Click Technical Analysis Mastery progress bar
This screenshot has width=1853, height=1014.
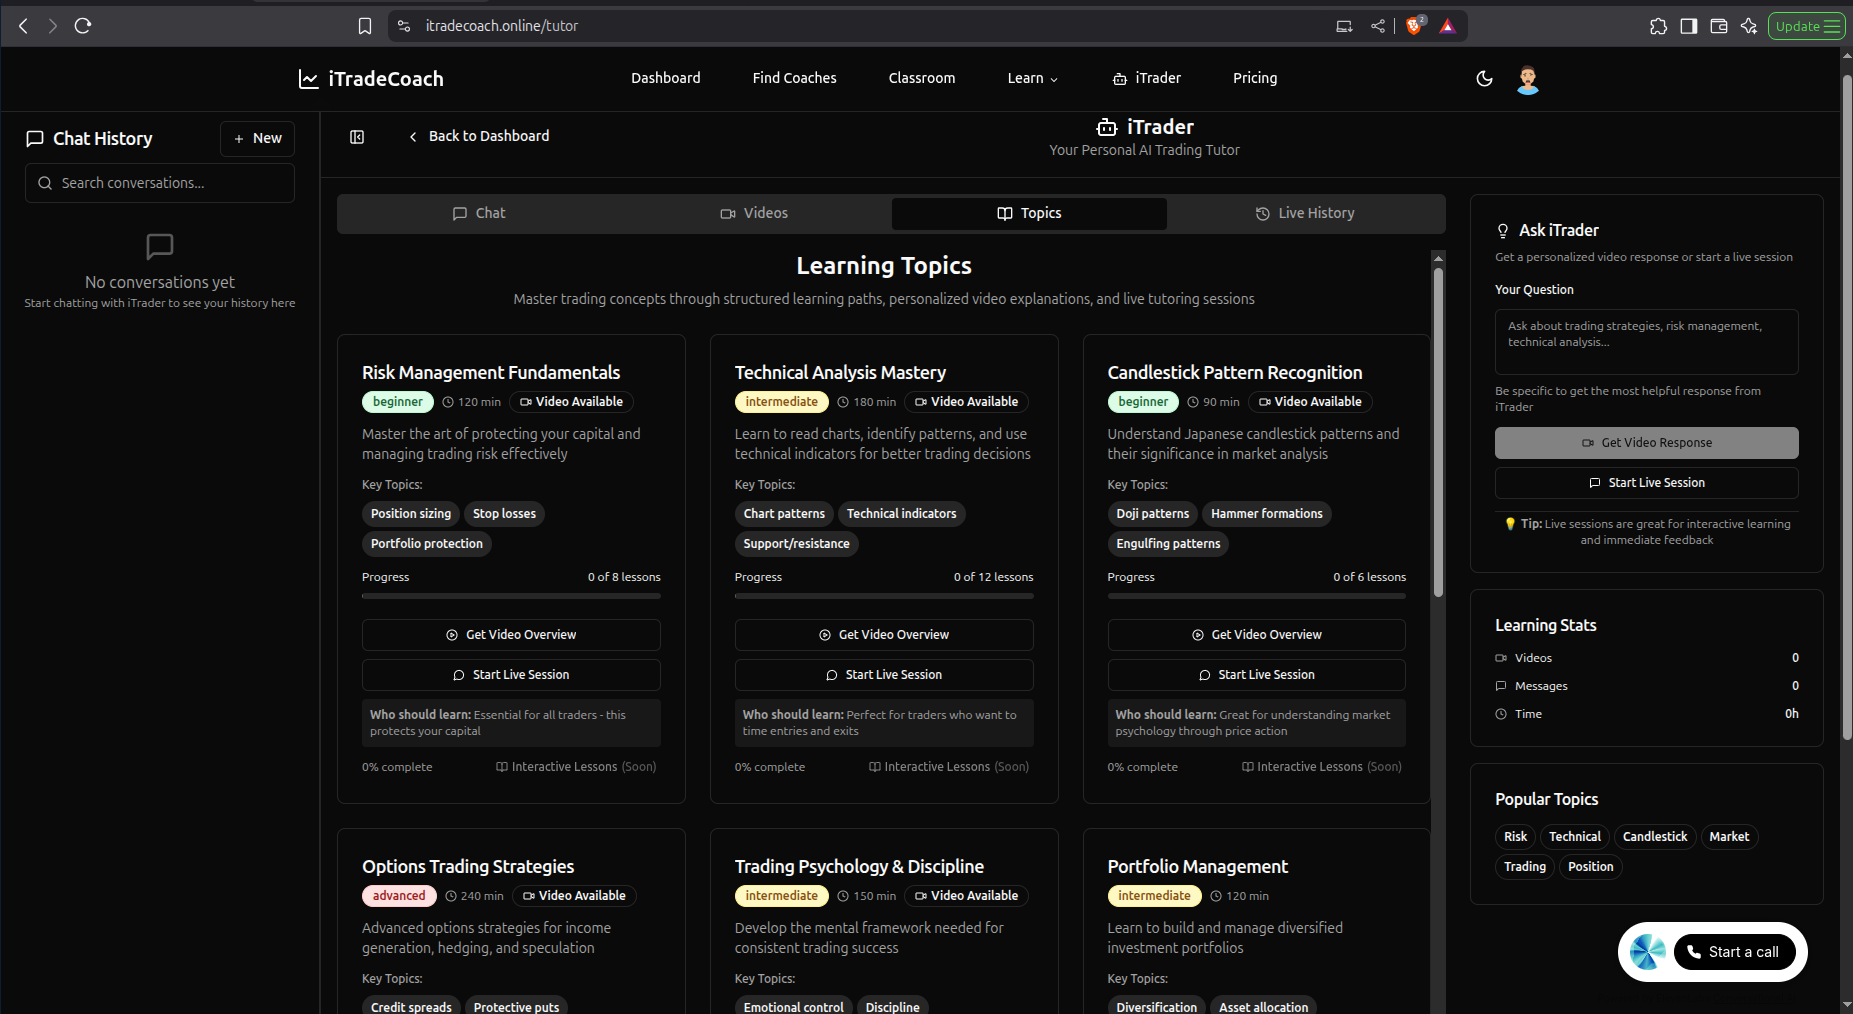click(x=884, y=596)
